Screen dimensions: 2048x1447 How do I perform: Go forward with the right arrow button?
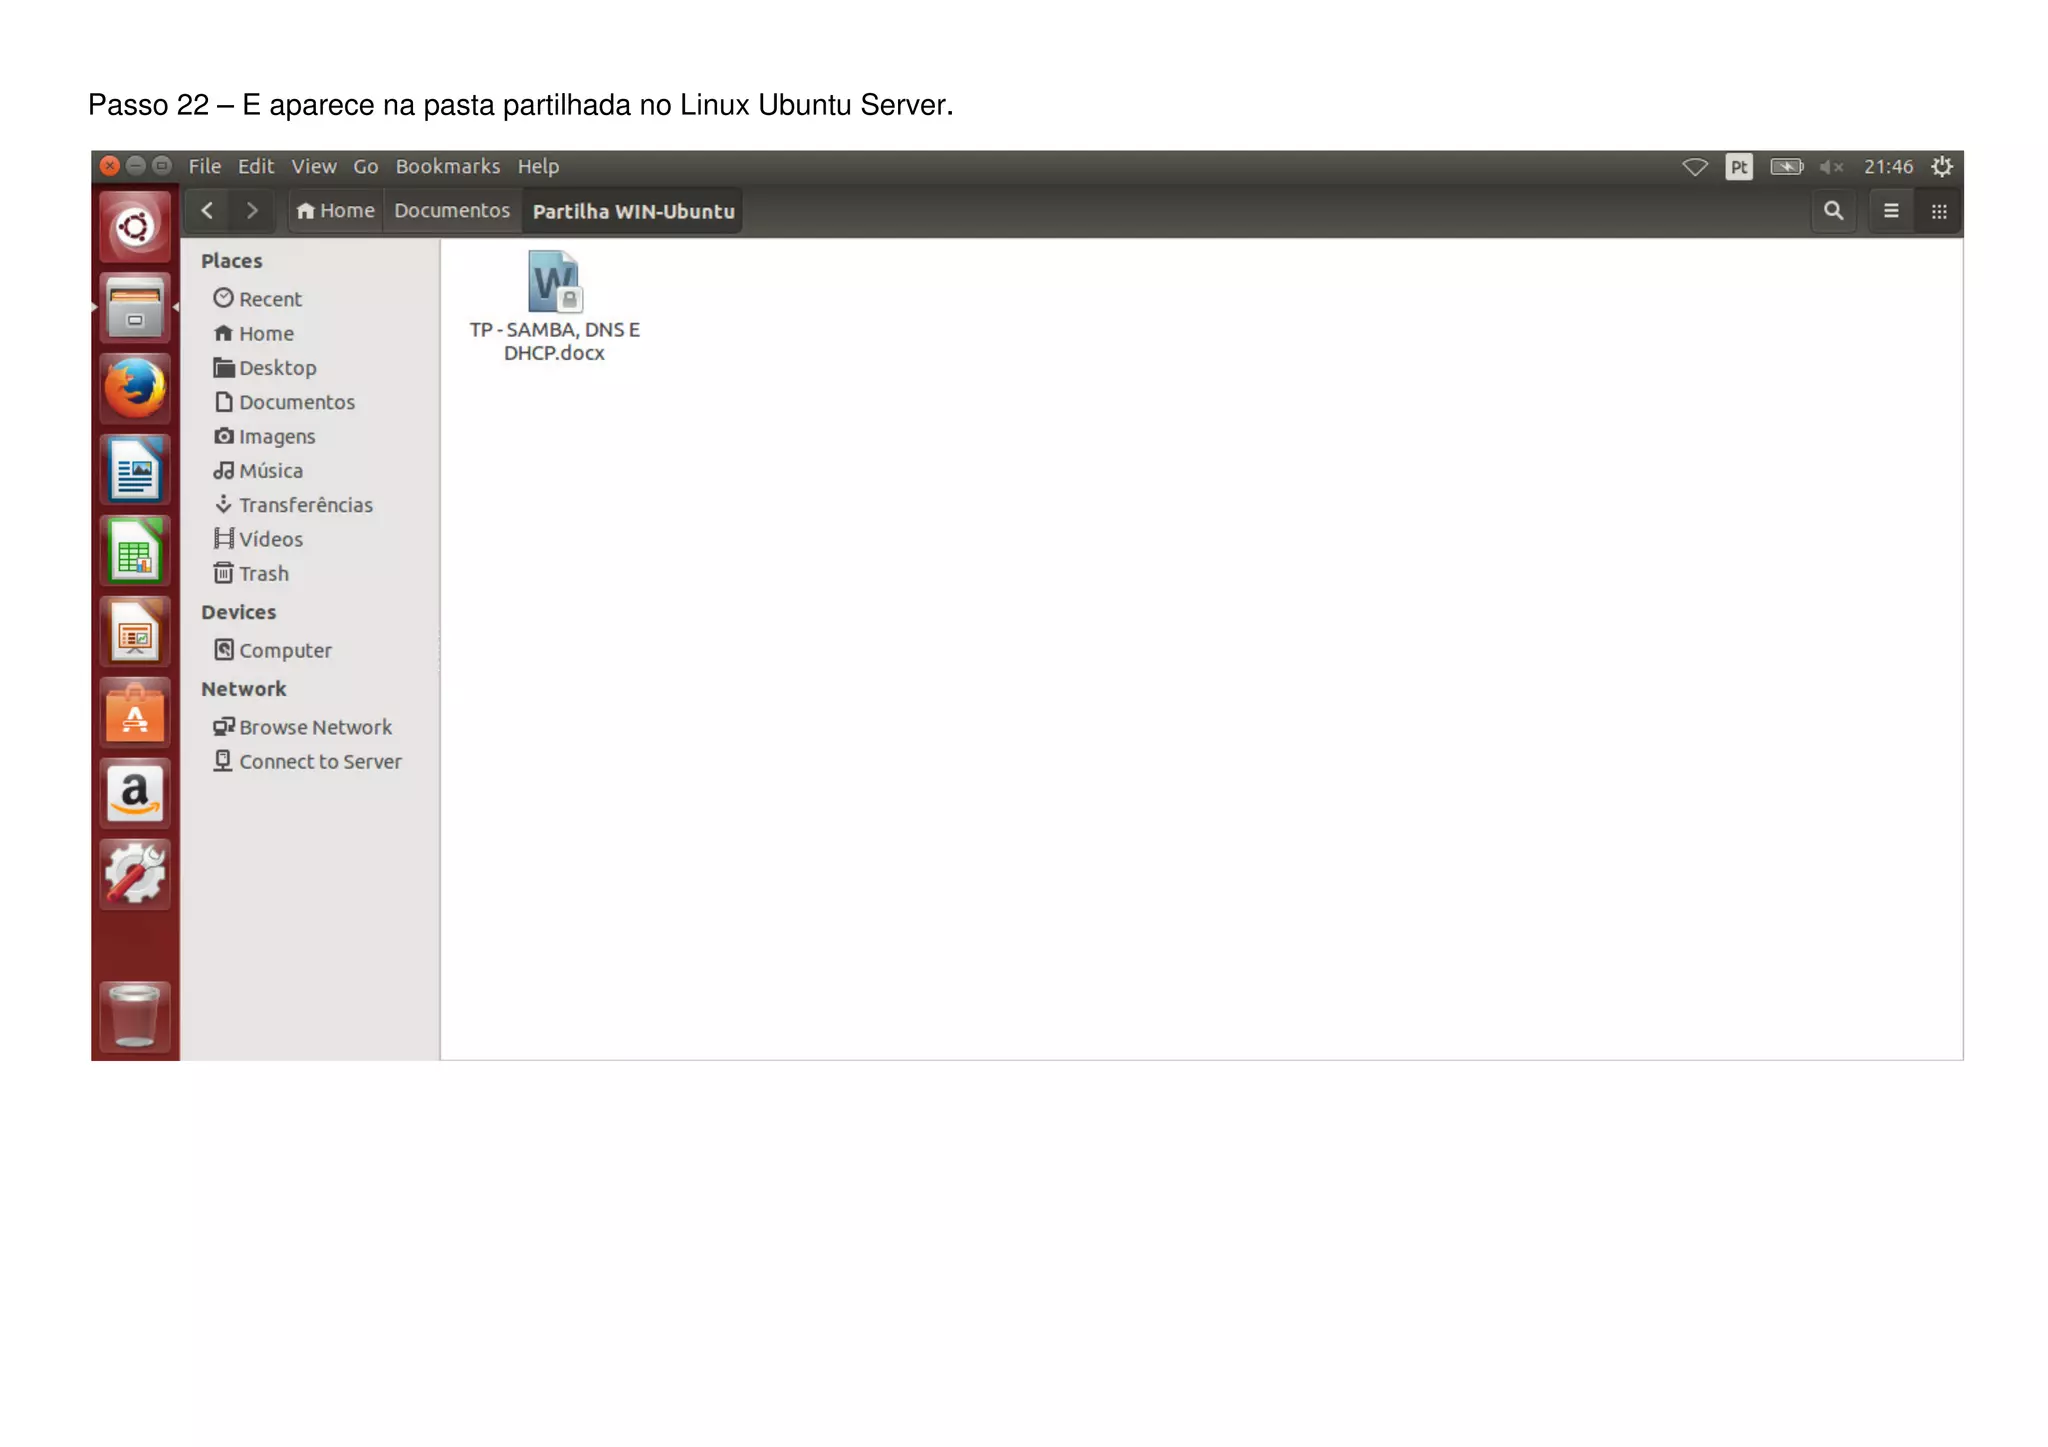click(x=251, y=211)
